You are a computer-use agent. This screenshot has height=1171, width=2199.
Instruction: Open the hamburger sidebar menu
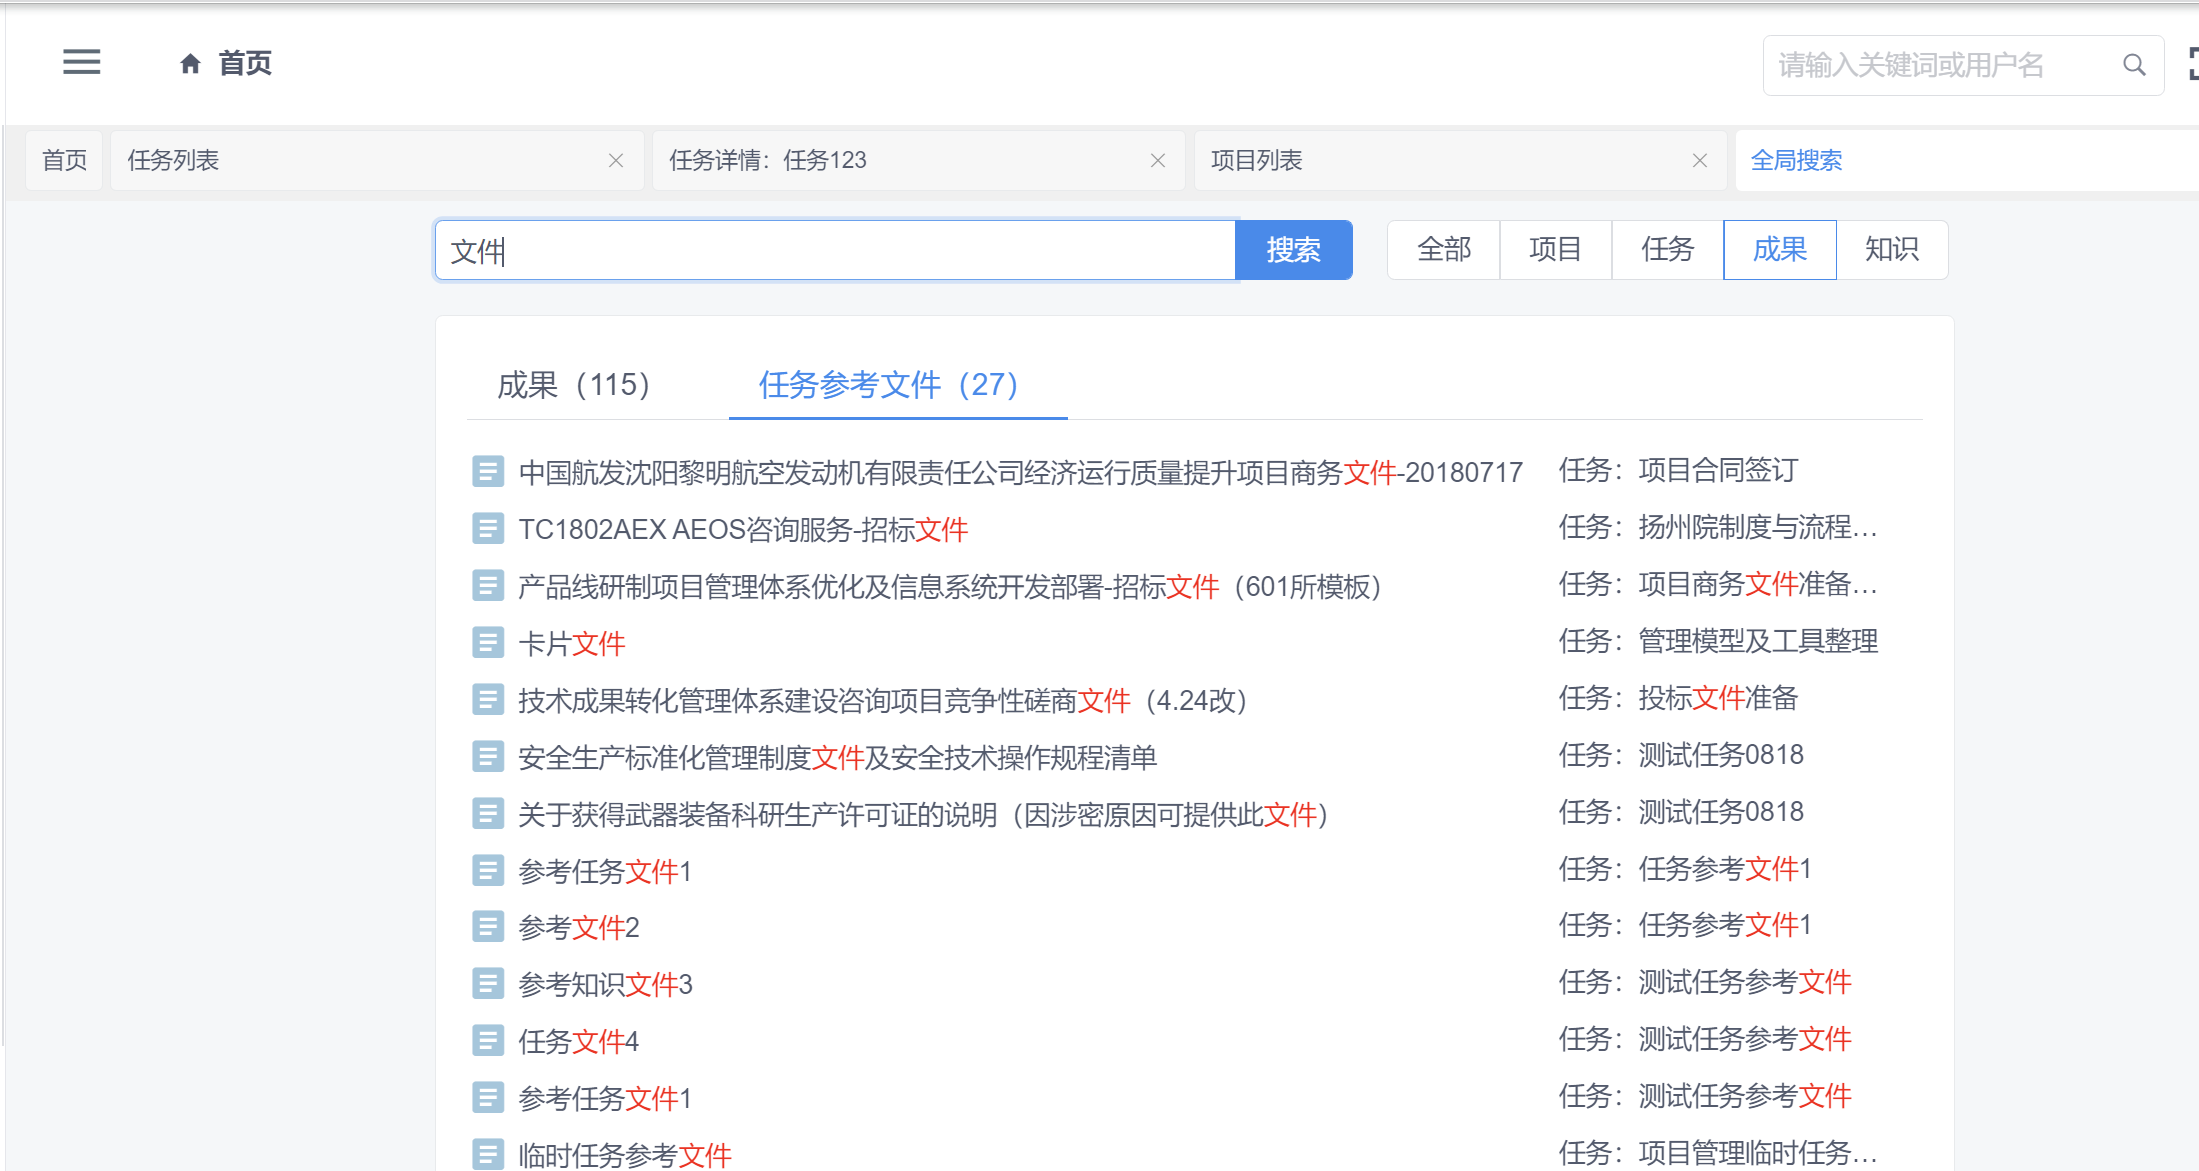81,62
